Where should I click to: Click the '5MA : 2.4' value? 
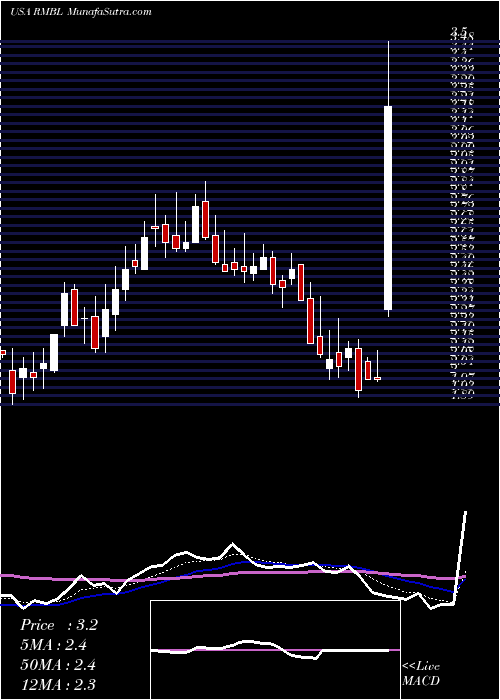coord(54,645)
